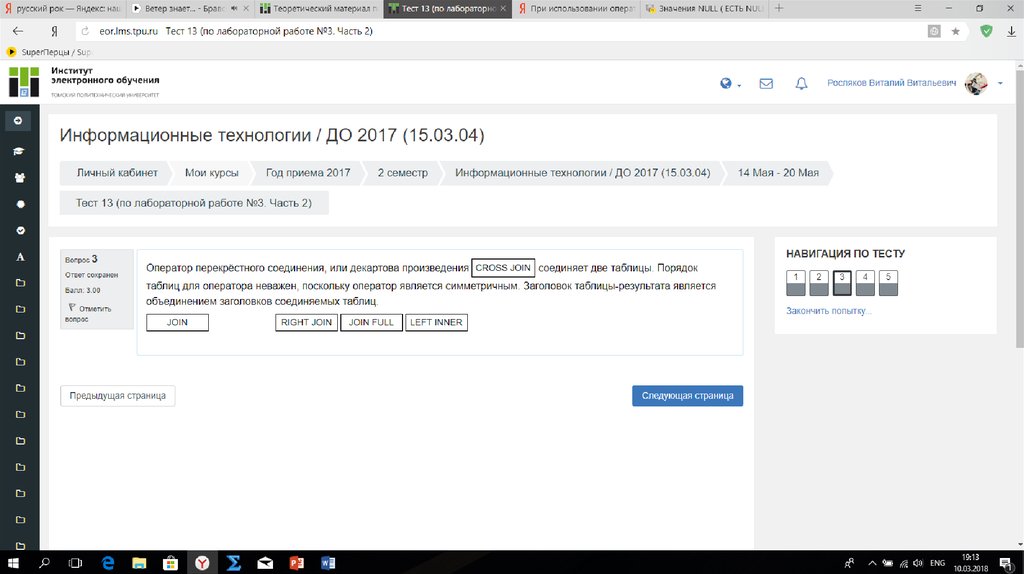Open the graduation cap icon in the left sidebar
Image resolution: width=1024 pixels, height=574 pixels.
tap(19, 151)
